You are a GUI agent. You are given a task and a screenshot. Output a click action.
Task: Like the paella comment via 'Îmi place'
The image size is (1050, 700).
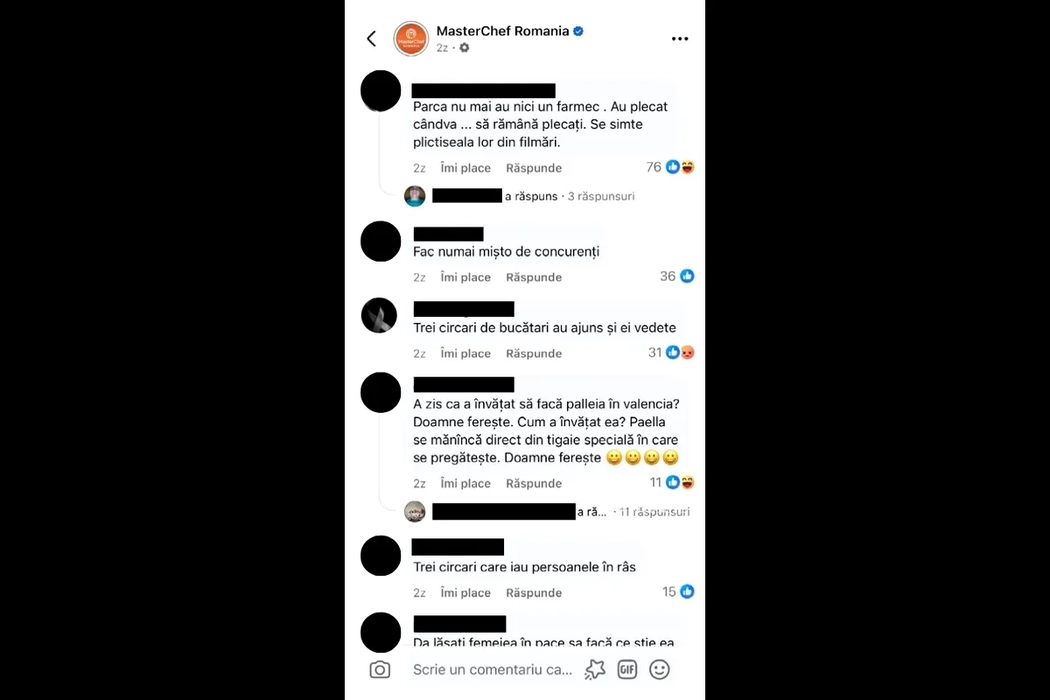[465, 484]
